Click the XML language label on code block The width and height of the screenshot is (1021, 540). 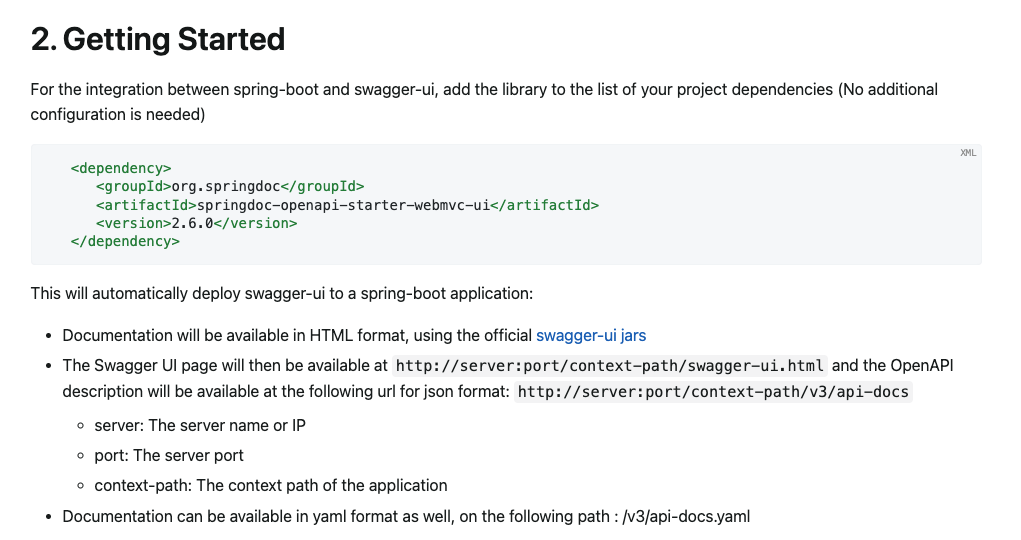click(968, 153)
